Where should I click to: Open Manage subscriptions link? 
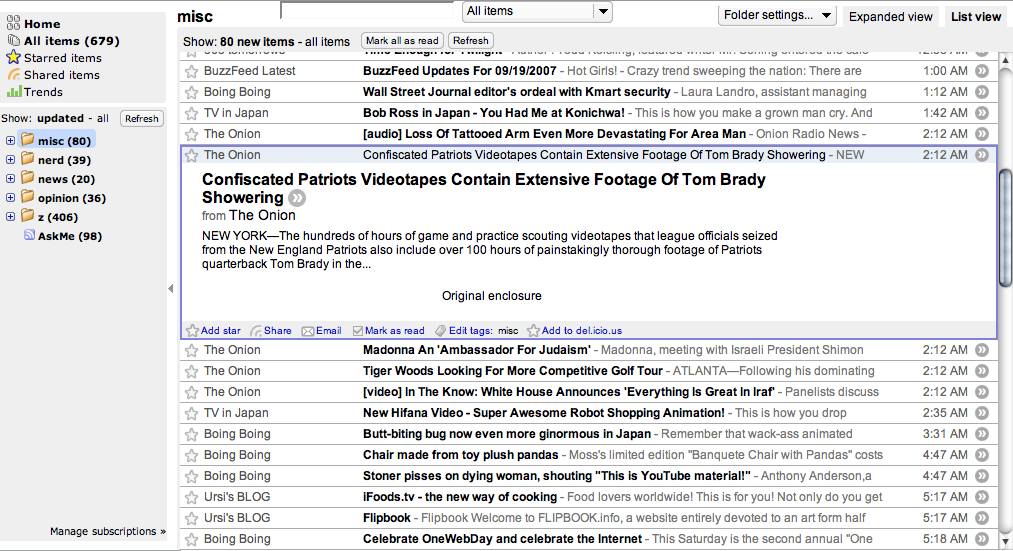click(x=108, y=531)
